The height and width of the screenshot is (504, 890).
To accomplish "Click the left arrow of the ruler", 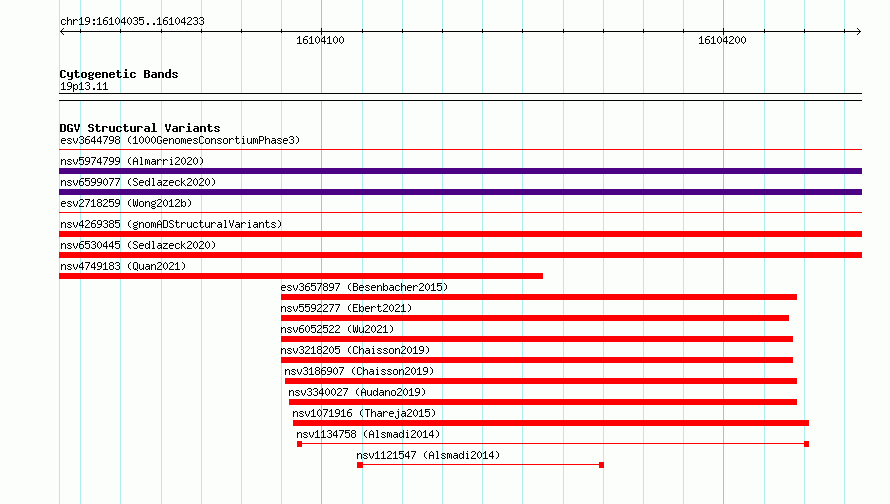I will click(62, 32).
